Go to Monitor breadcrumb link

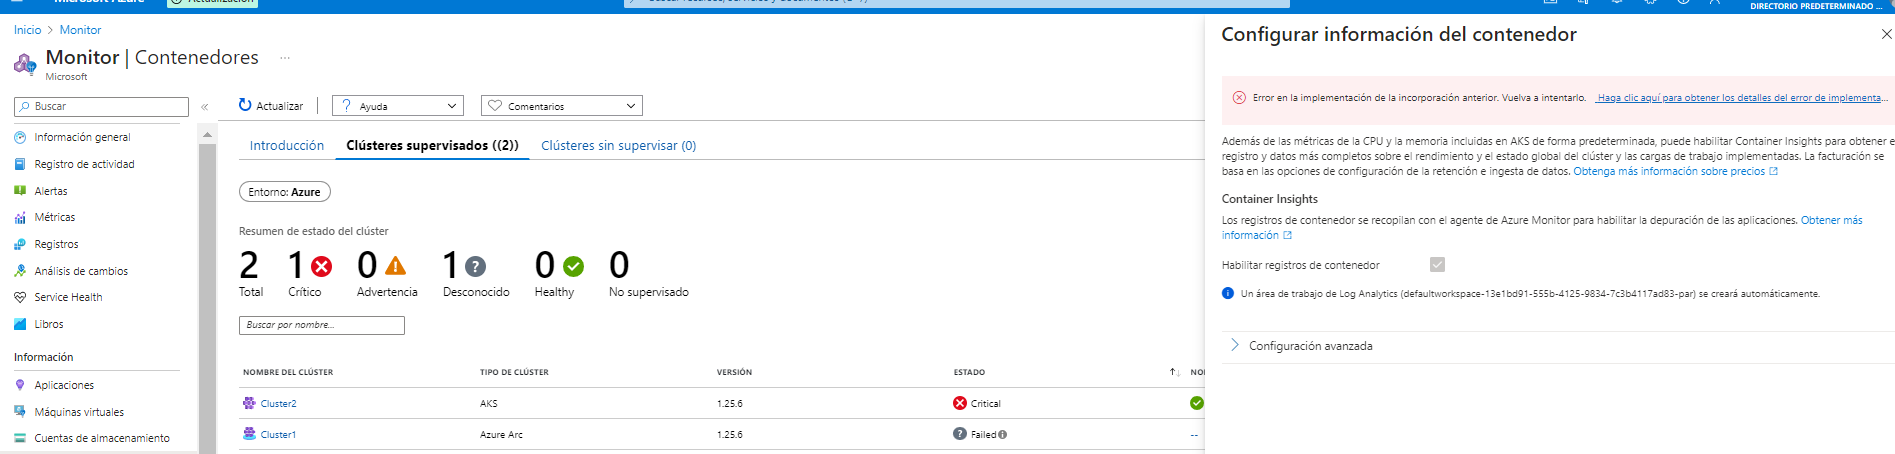[x=80, y=30]
